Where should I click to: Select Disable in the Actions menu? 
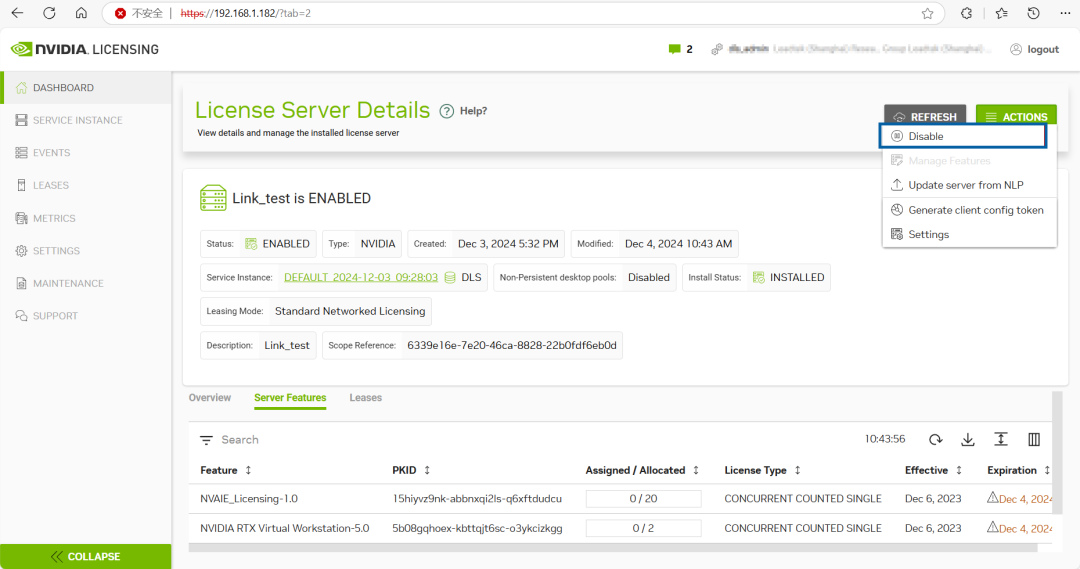coord(963,136)
